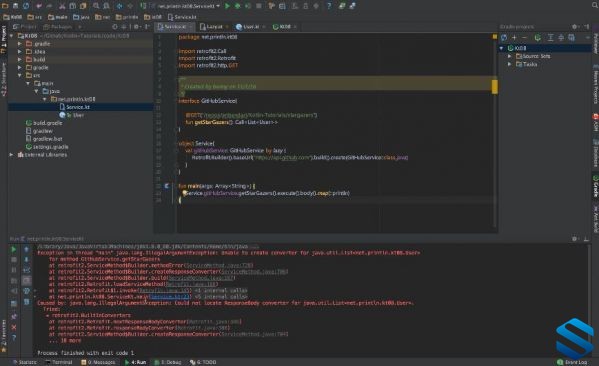
Task: Click the down arrow in Run console toolbar
Action: tap(26, 260)
